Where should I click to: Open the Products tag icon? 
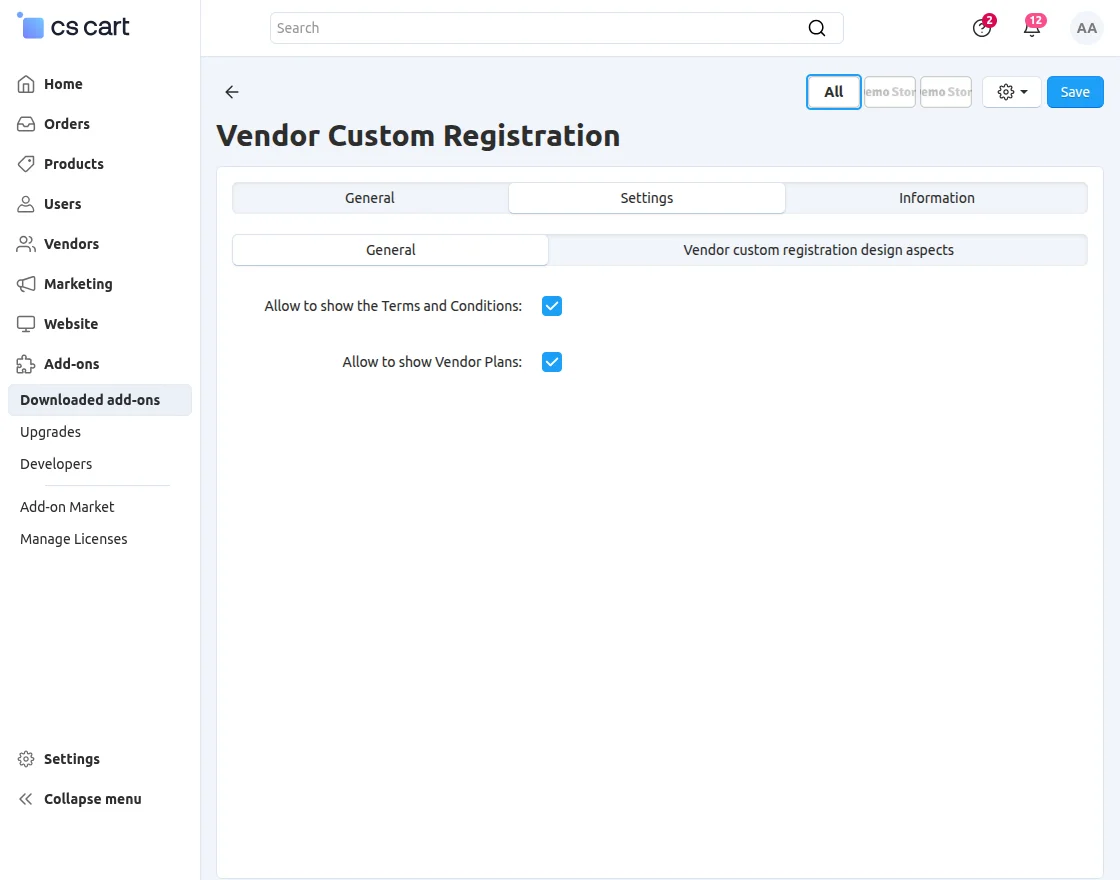(26, 164)
